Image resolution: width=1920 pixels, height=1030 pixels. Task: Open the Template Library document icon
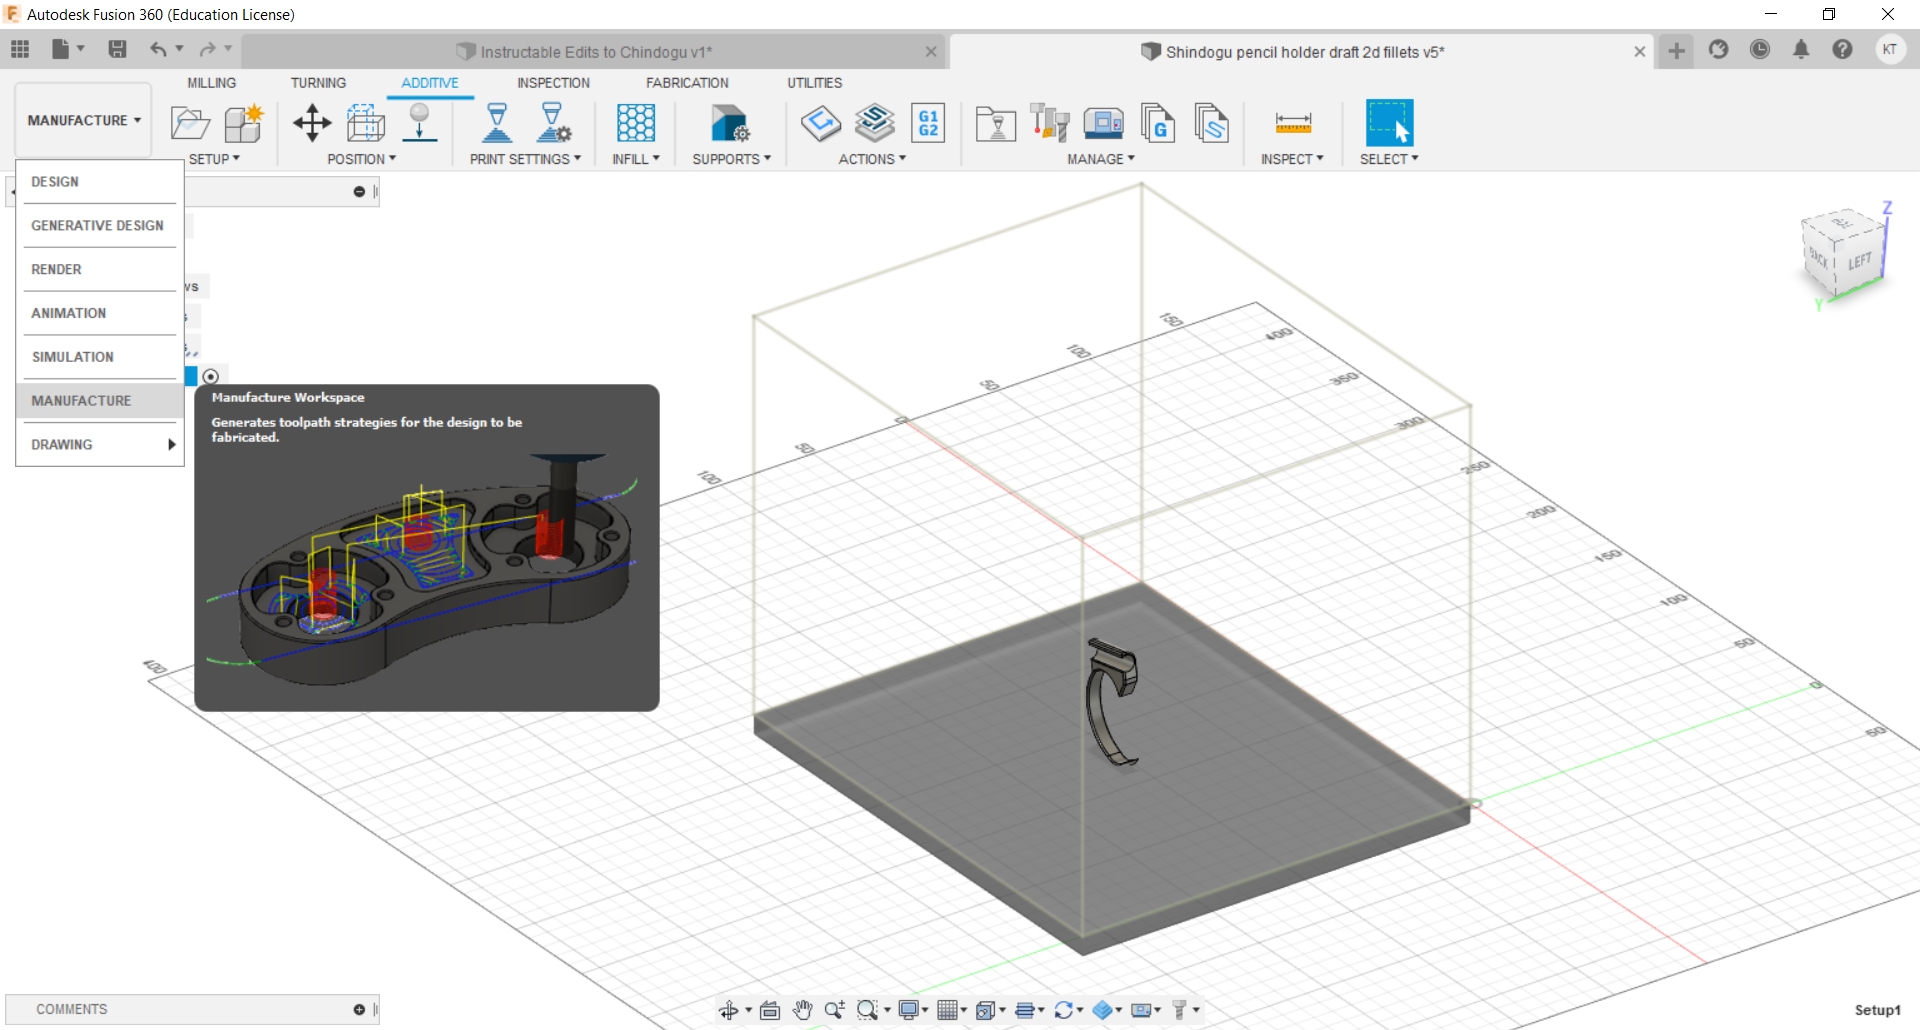[1211, 124]
